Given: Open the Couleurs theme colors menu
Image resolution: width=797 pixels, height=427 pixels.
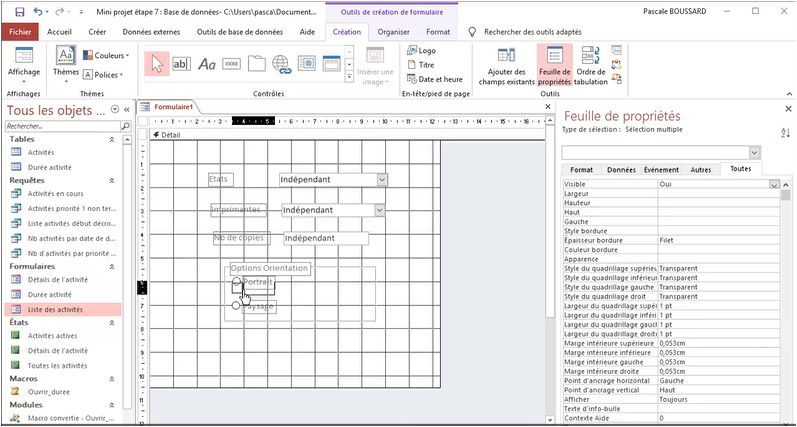Looking at the screenshot, I should (x=108, y=56).
